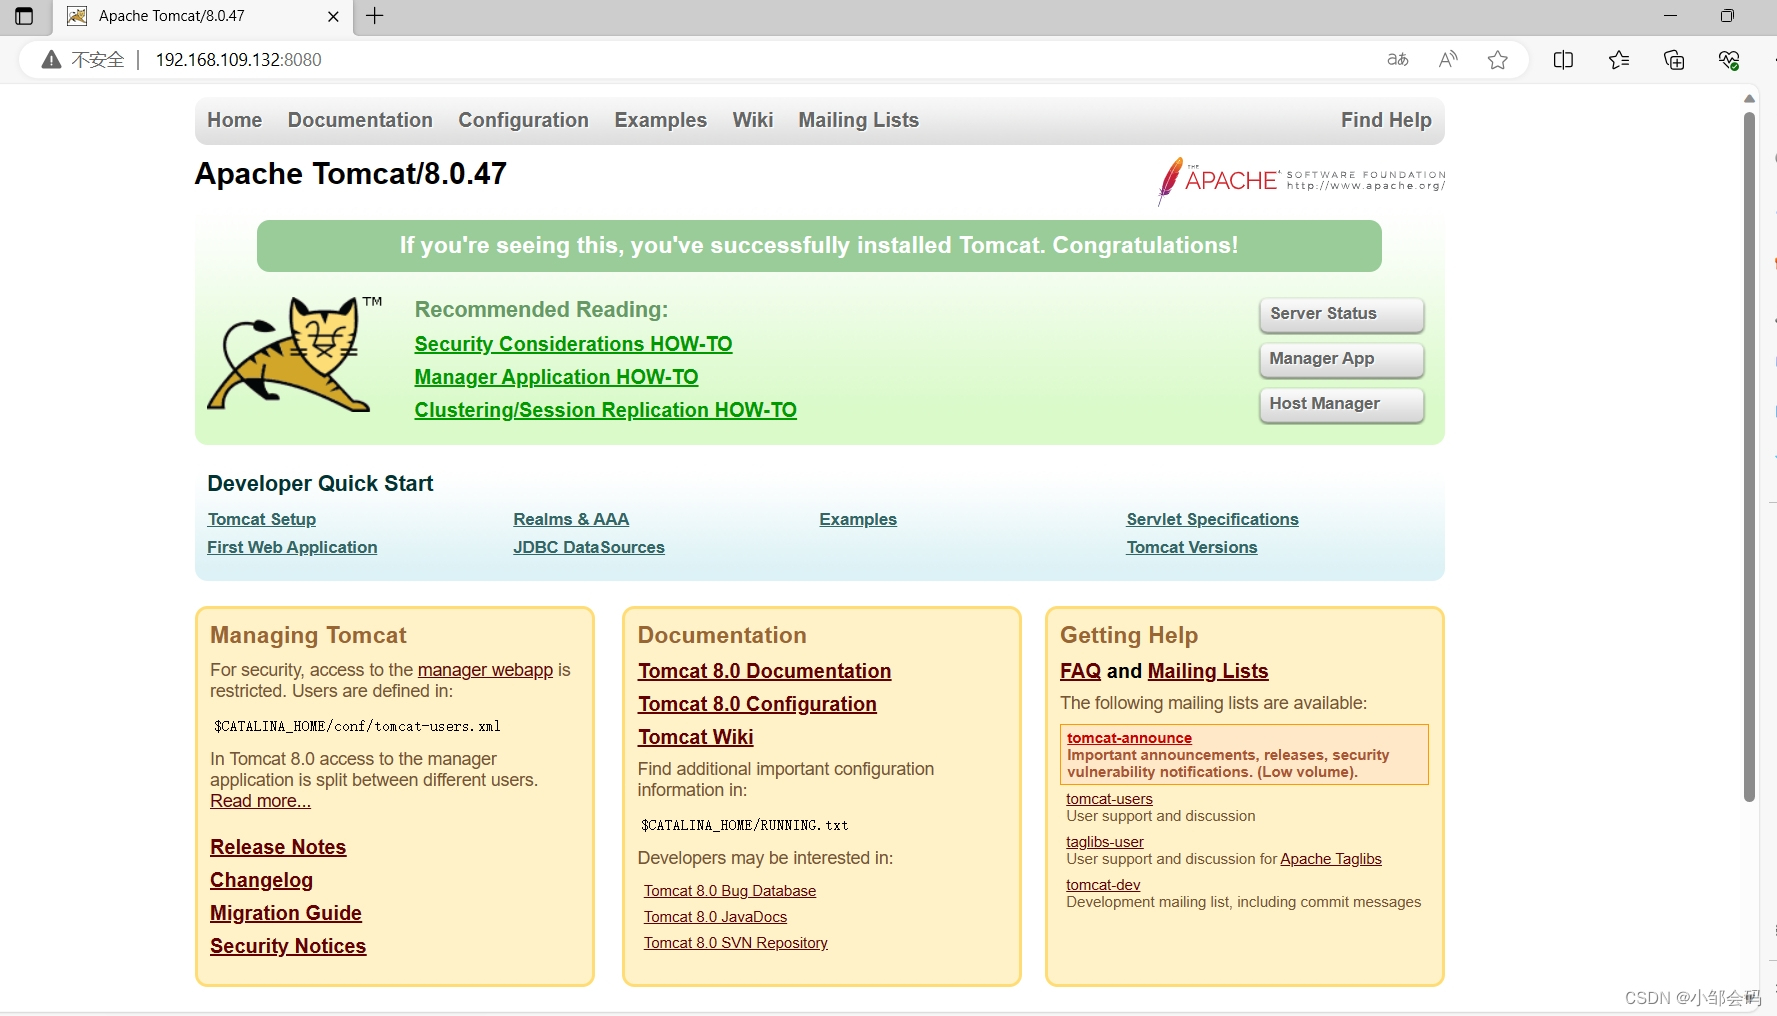
Task: Open the Documentation navigation item
Action: (x=360, y=120)
